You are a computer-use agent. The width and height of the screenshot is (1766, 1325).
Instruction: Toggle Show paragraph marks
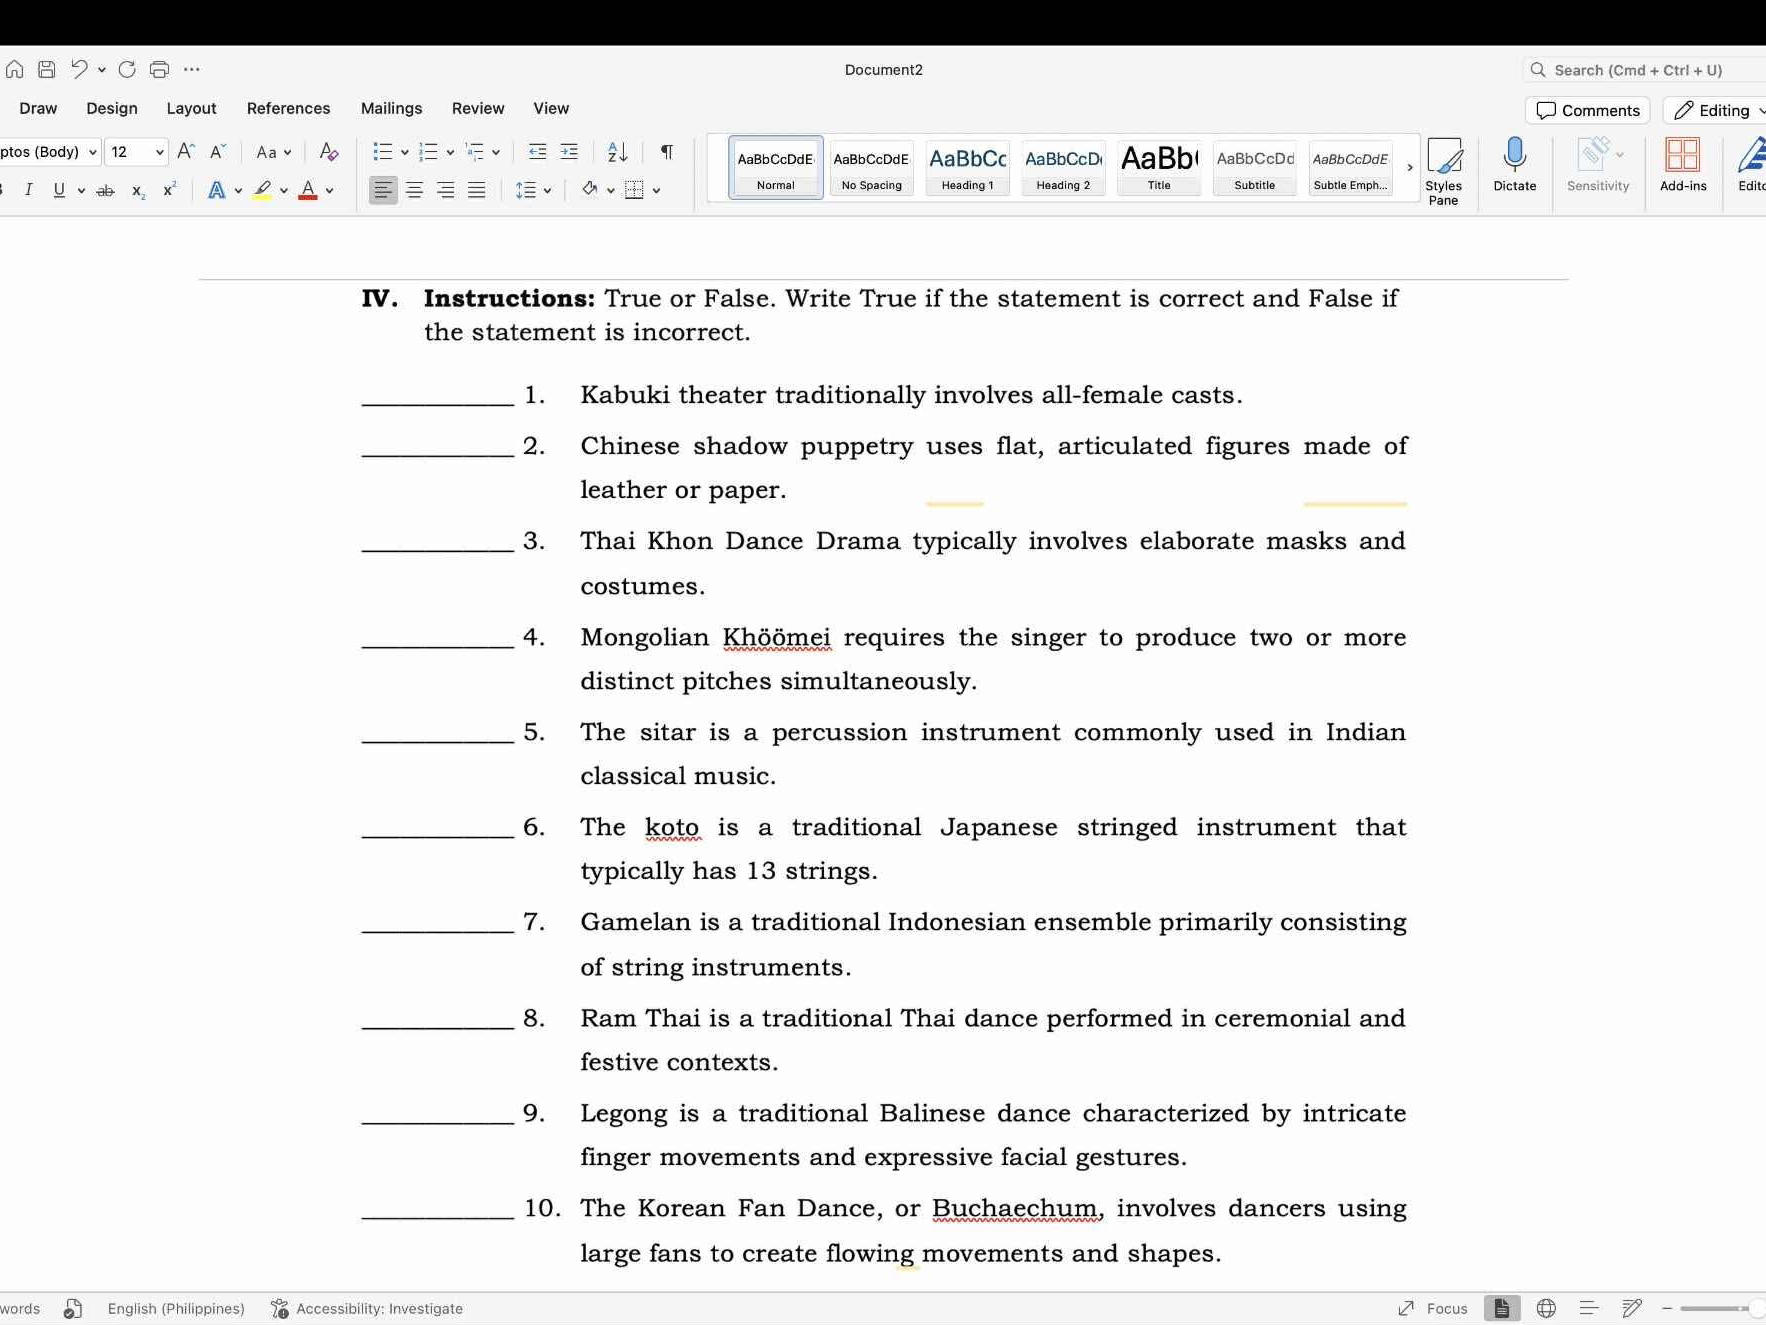(x=664, y=151)
